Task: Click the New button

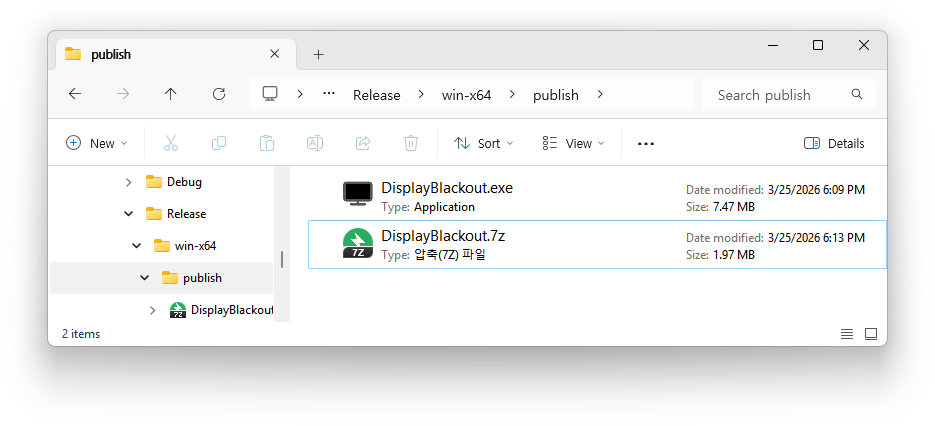Action: pyautogui.click(x=97, y=143)
